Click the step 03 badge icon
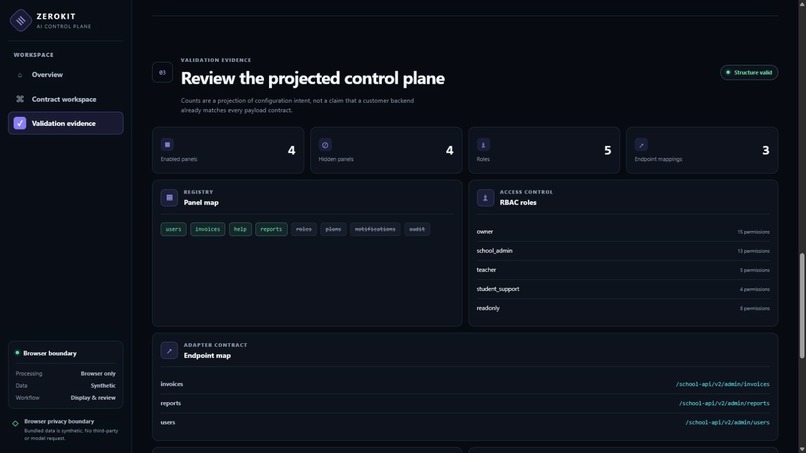Screen dimensions: 806x453 click(162, 73)
